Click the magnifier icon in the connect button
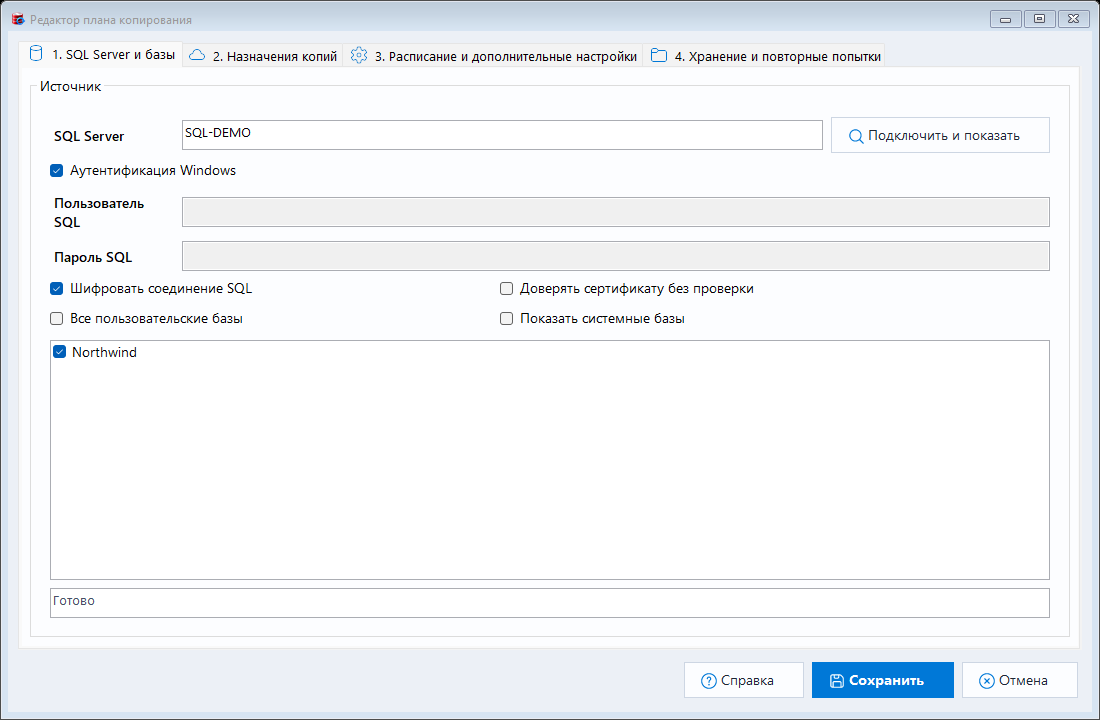Image resolution: width=1100 pixels, height=720 pixels. 855,136
